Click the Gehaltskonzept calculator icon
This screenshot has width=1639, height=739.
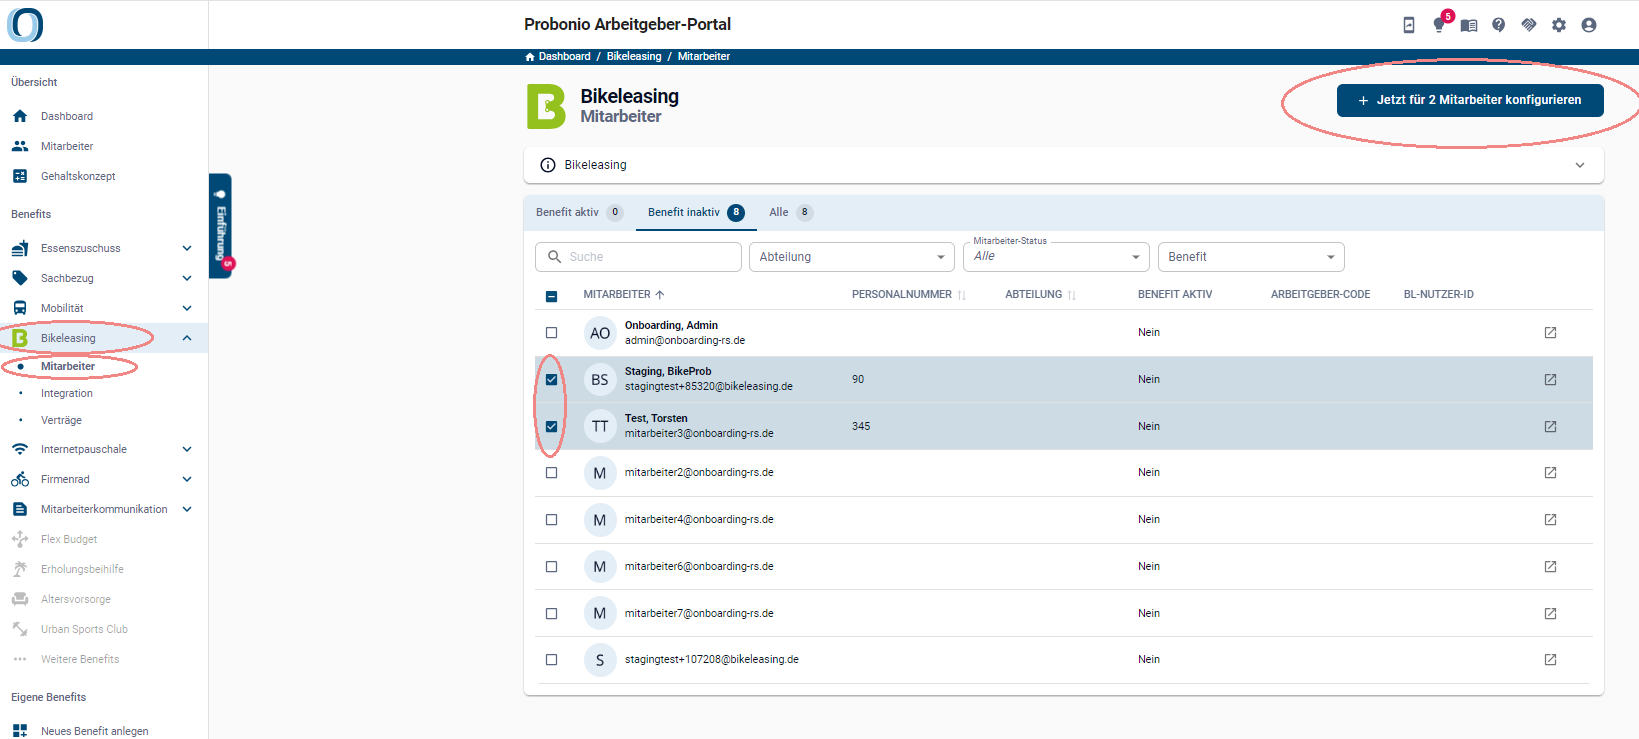click(x=20, y=176)
